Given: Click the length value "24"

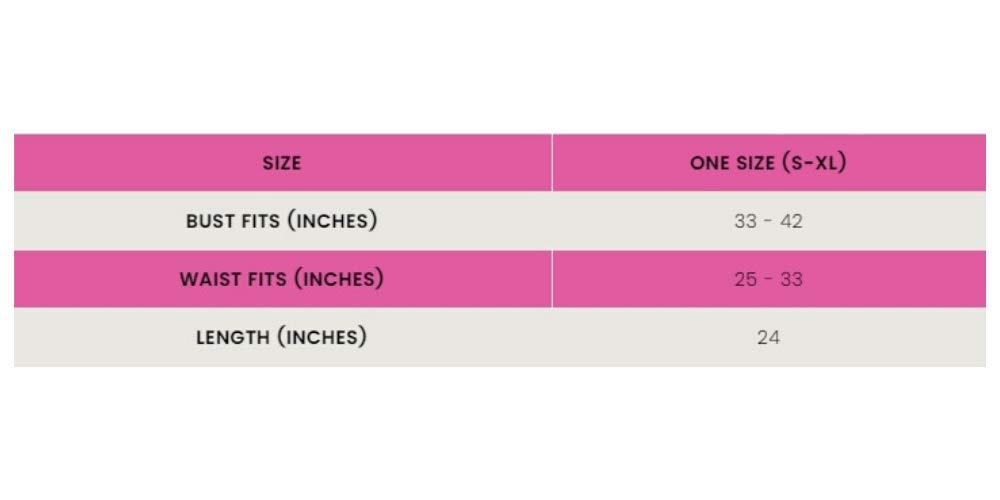Looking at the screenshot, I should click(x=767, y=337).
